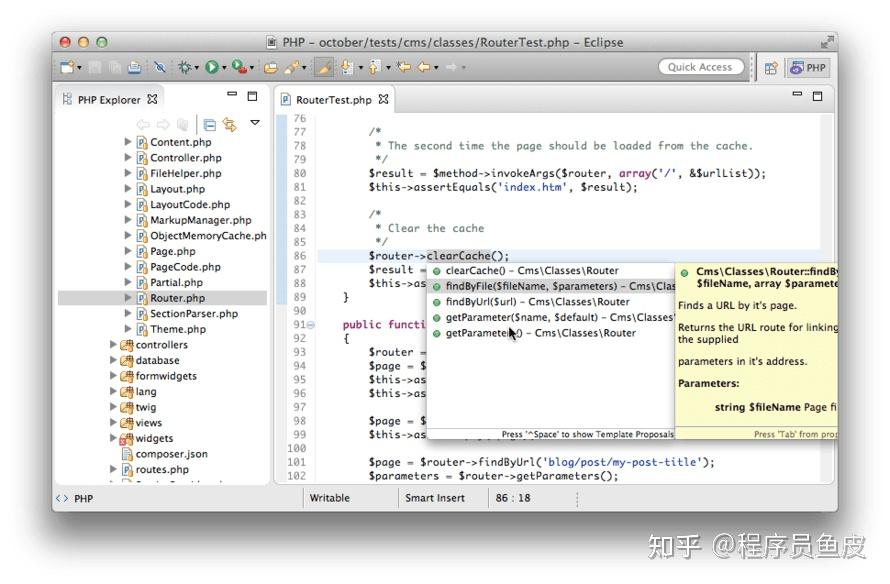
Task: Choose getParameter($name, $default) proposal
Action: coord(553,317)
